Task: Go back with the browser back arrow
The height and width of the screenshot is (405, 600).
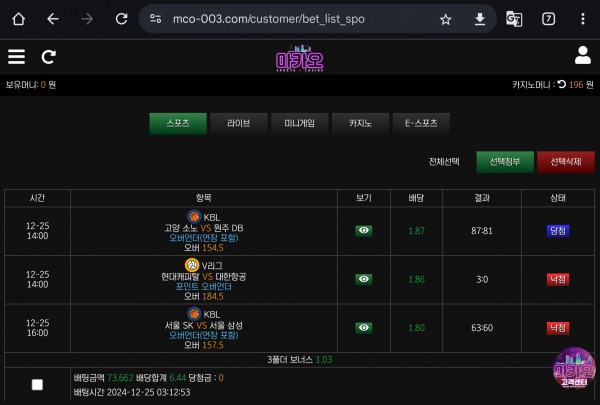Action: coord(53,19)
